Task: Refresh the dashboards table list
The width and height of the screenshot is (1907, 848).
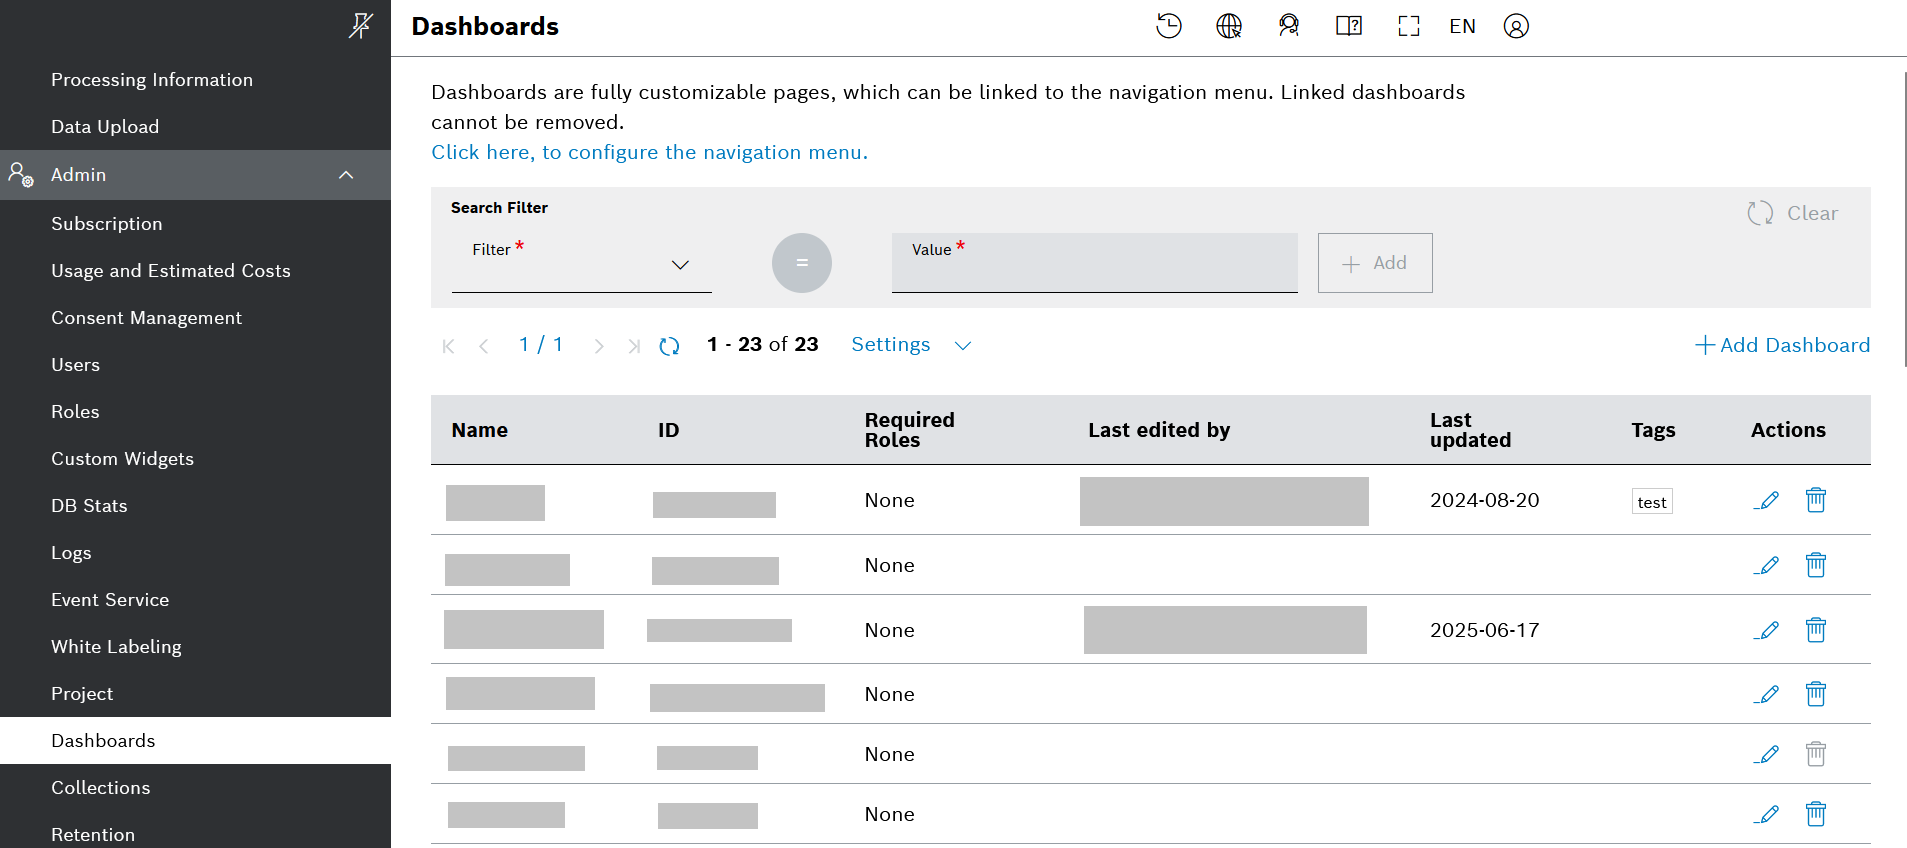Action: click(x=669, y=346)
